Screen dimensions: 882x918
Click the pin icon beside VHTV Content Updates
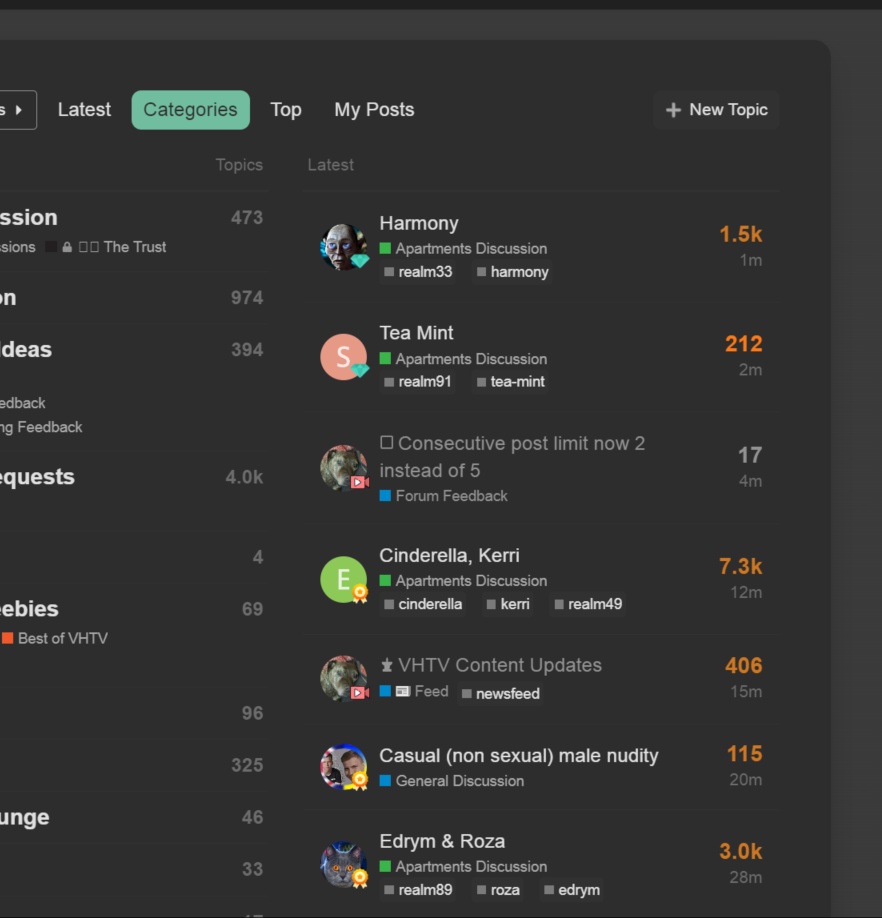pyautogui.click(x=386, y=665)
